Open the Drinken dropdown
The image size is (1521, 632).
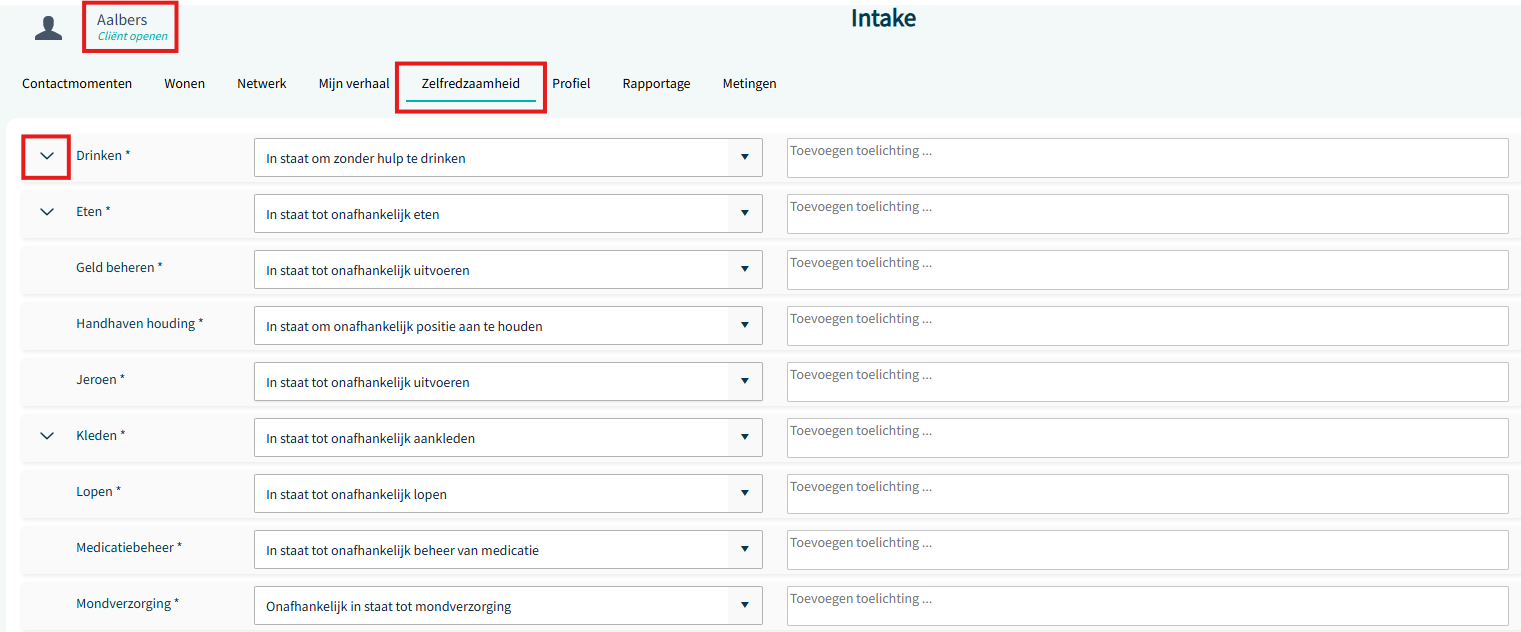pyautogui.click(x=508, y=158)
